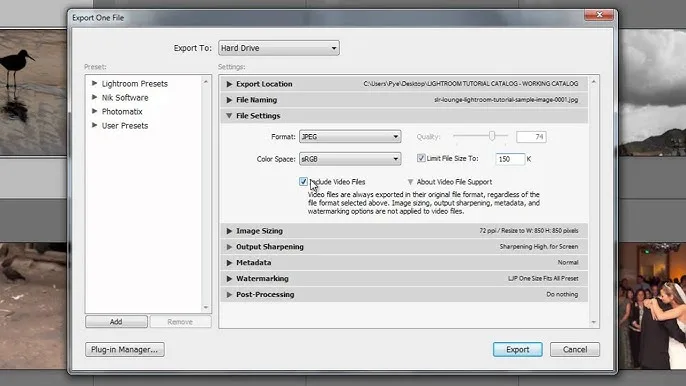Click the file size limit field
The width and height of the screenshot is (686, 386).
click(x=510, y=159)
